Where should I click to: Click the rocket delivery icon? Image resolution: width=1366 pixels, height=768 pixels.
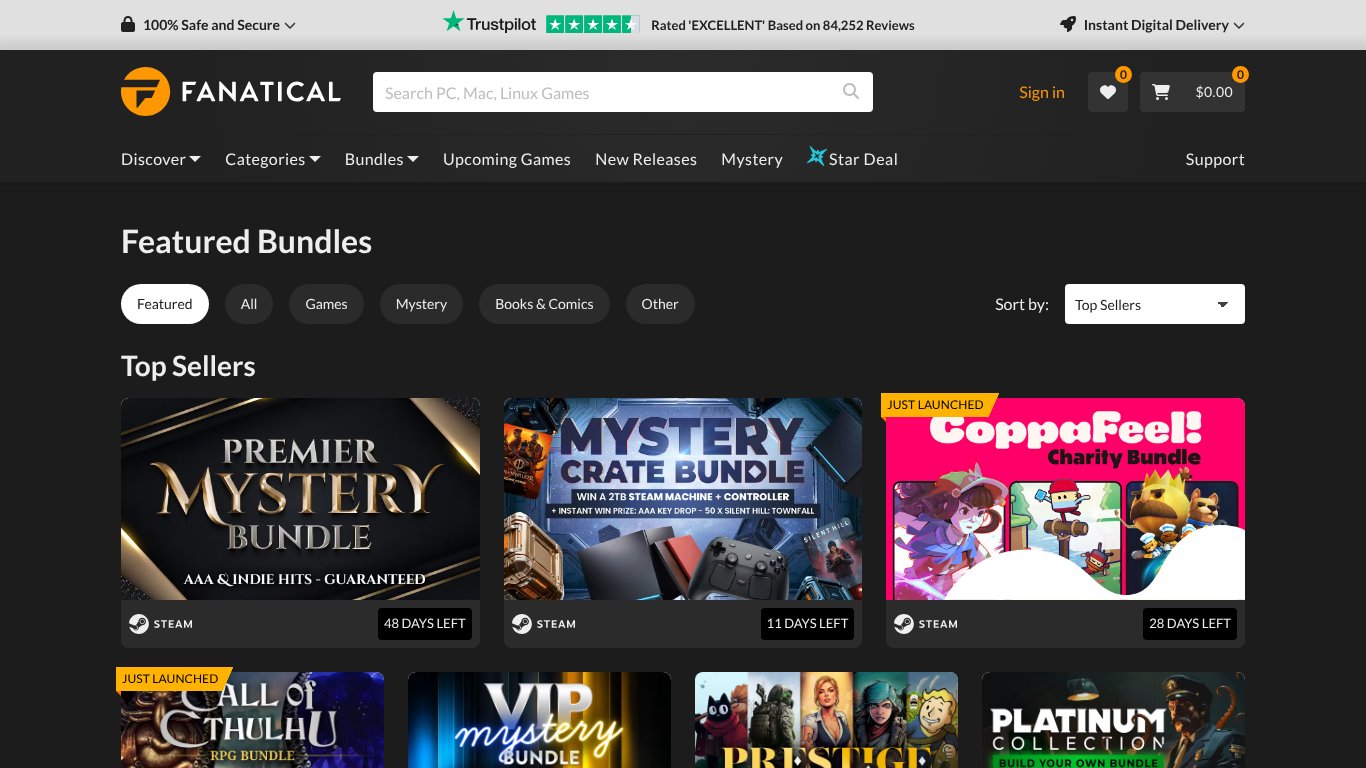(x=1068, y=24)
